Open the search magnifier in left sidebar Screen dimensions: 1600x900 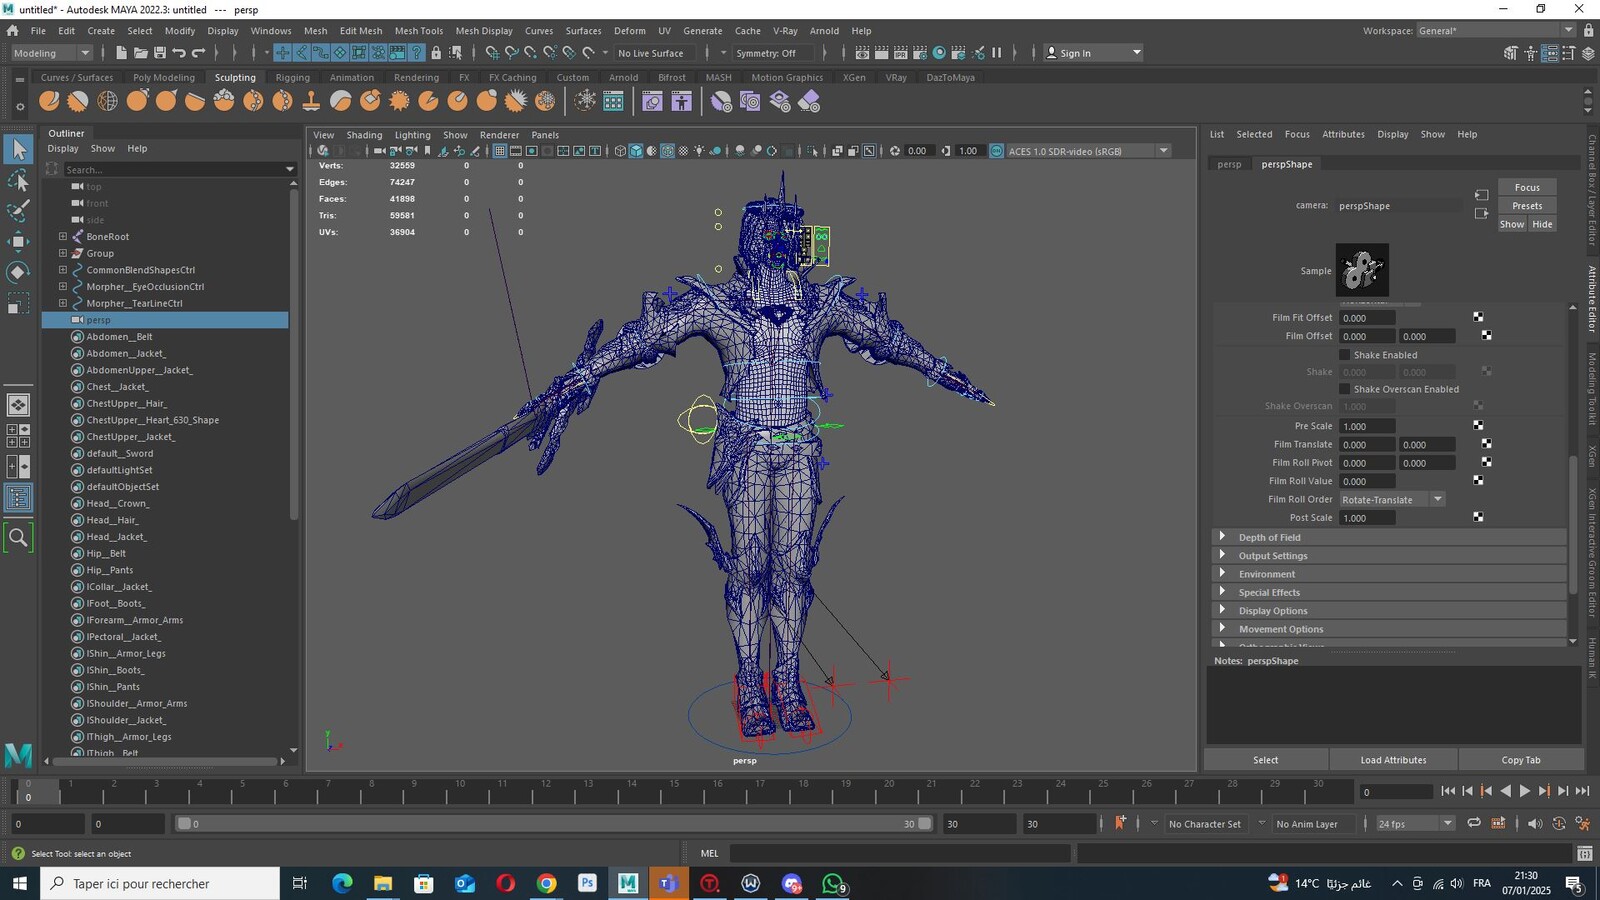coord(18,538)
